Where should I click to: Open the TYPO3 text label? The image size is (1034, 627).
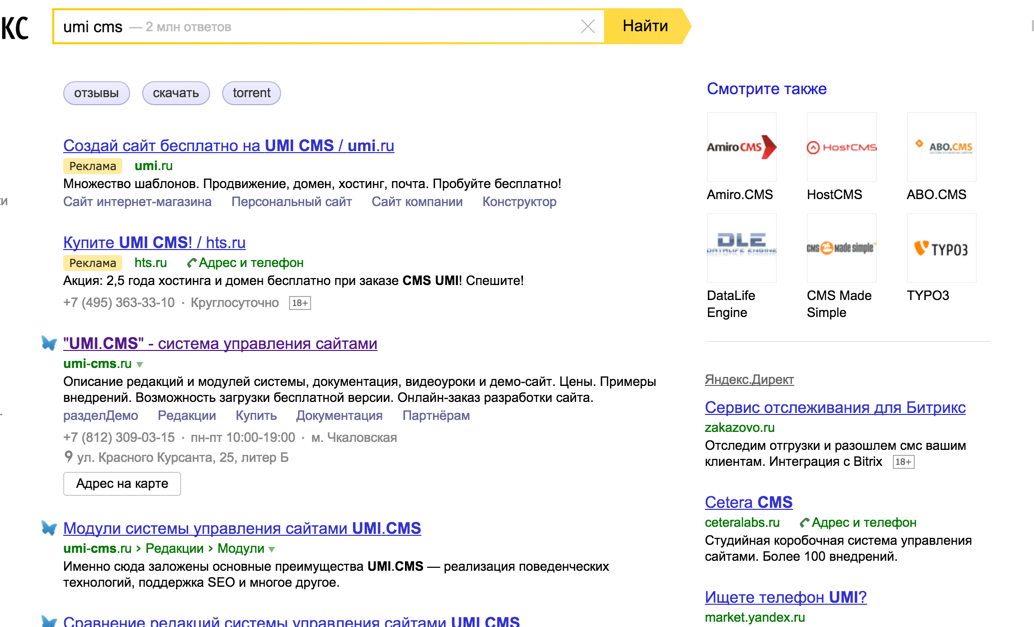928,295
